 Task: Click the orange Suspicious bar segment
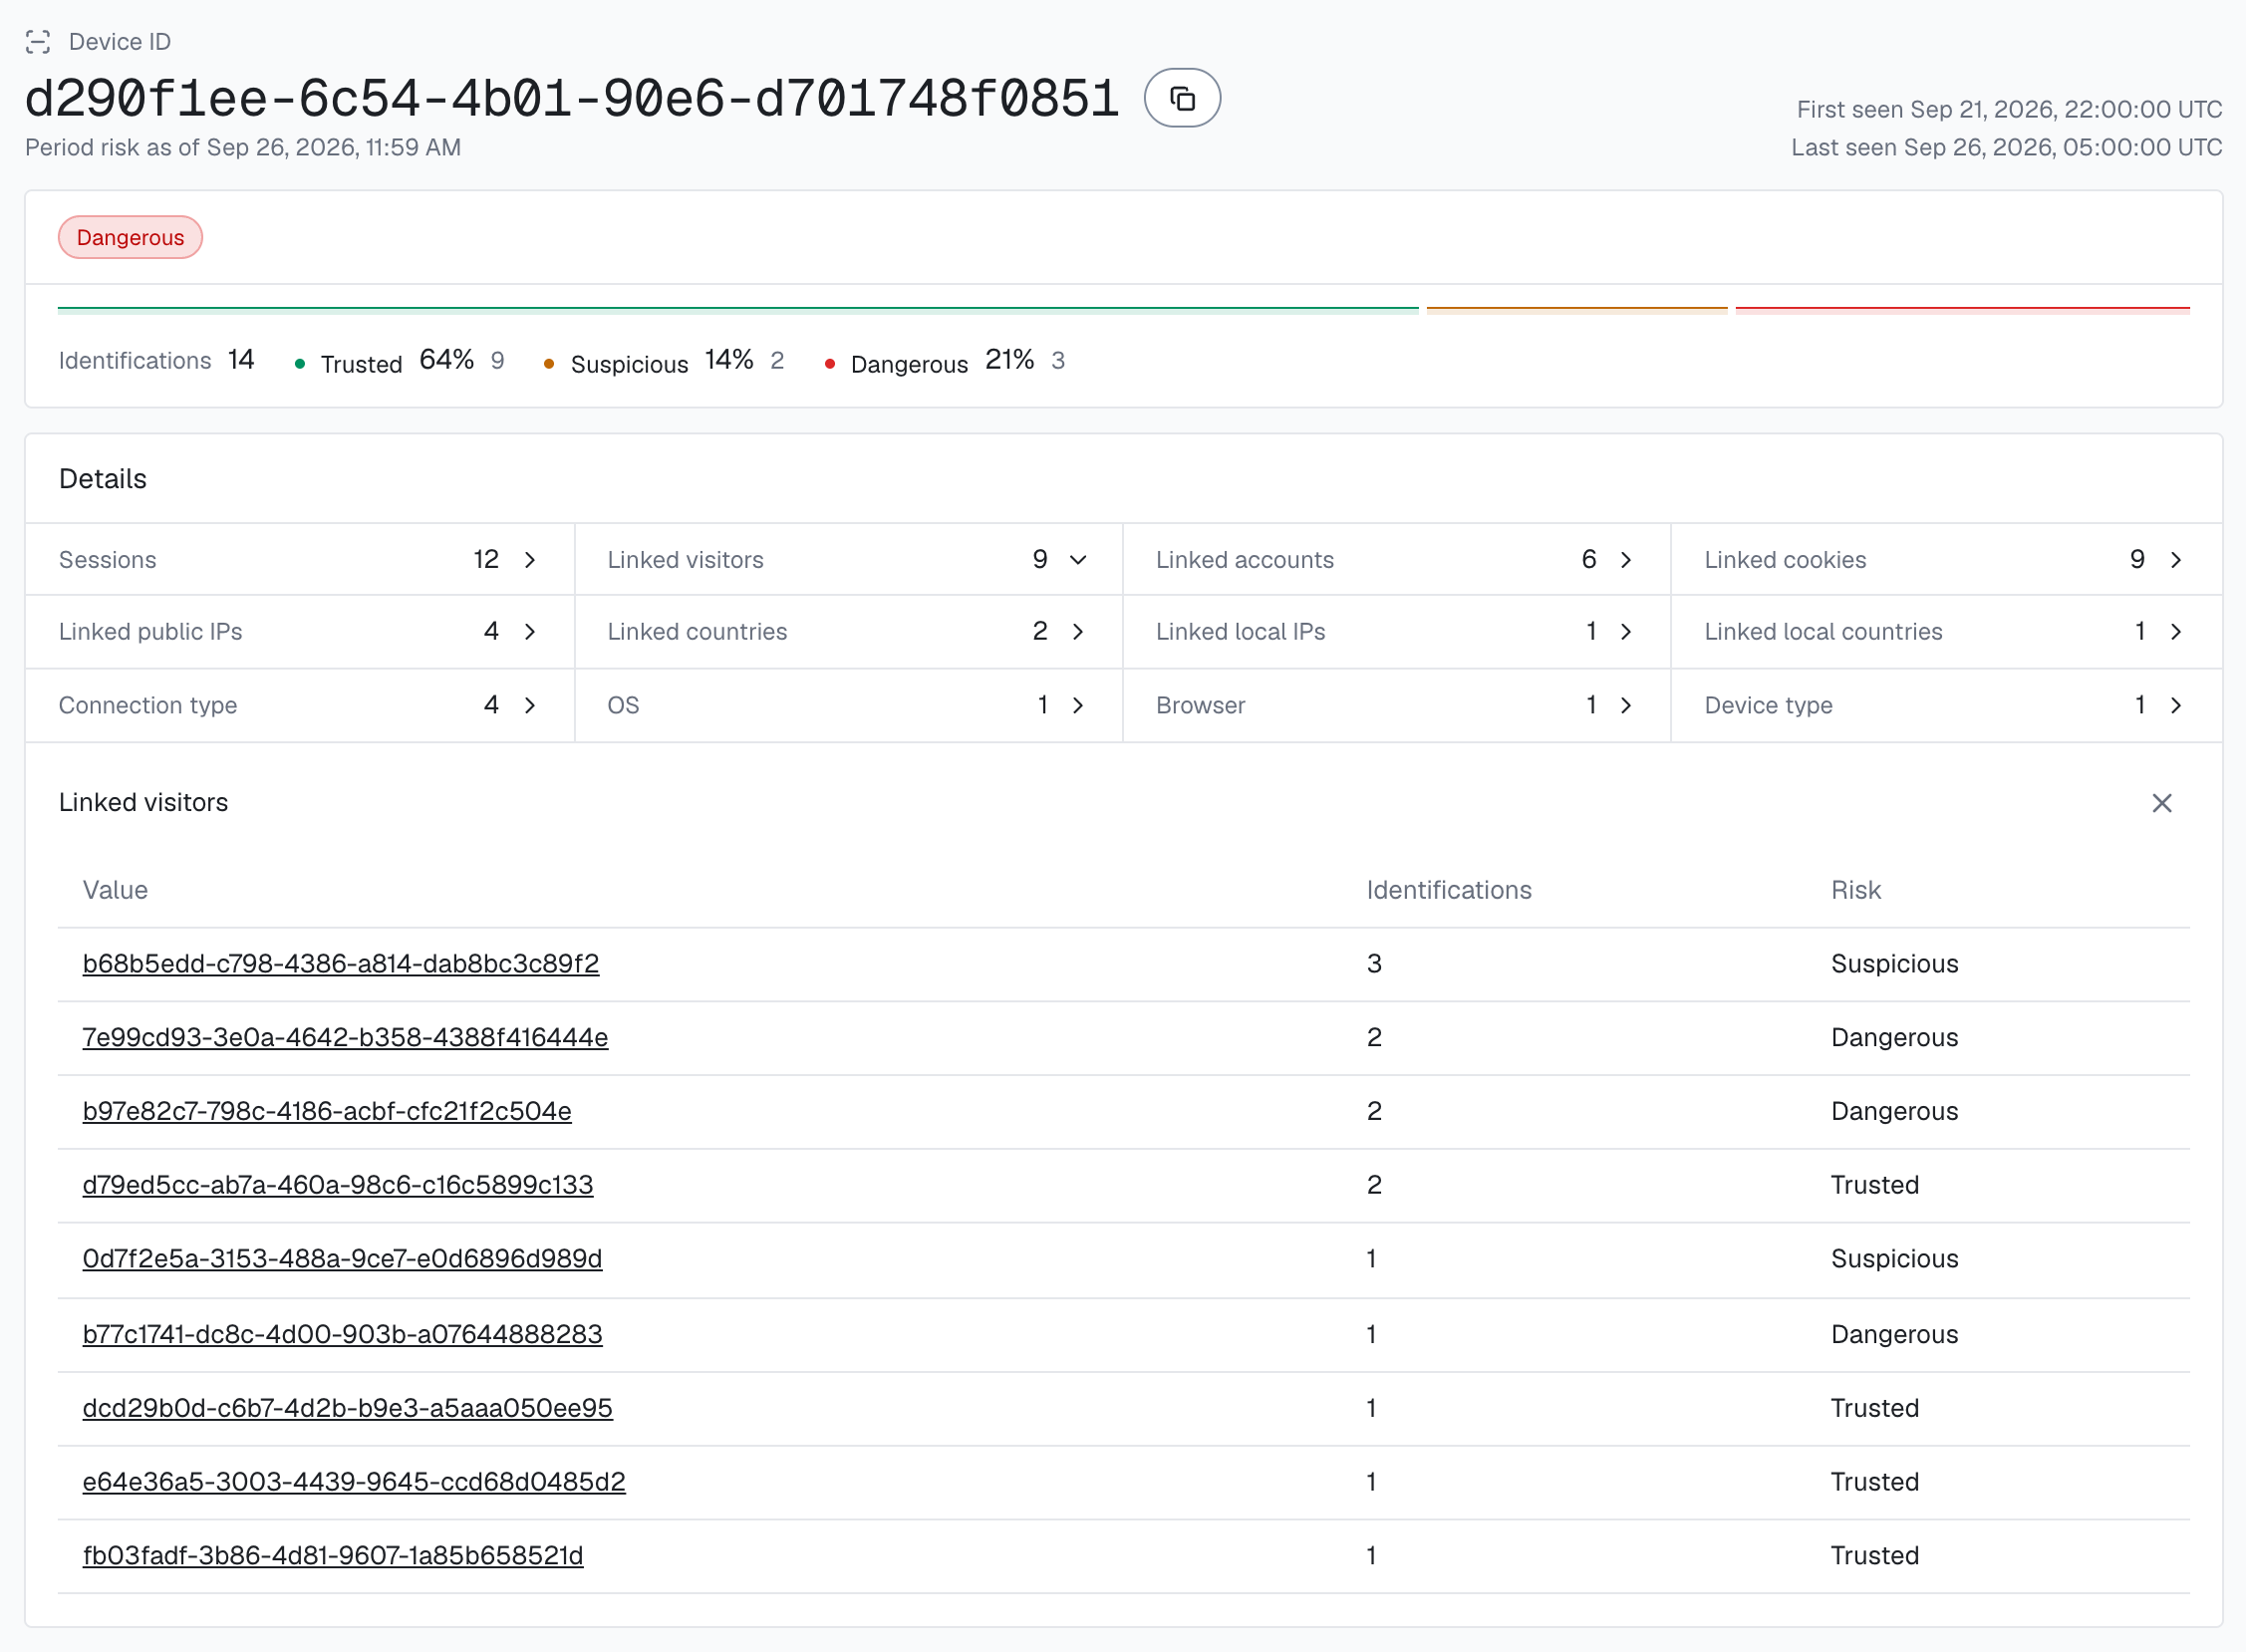(x=1577, y=310)
